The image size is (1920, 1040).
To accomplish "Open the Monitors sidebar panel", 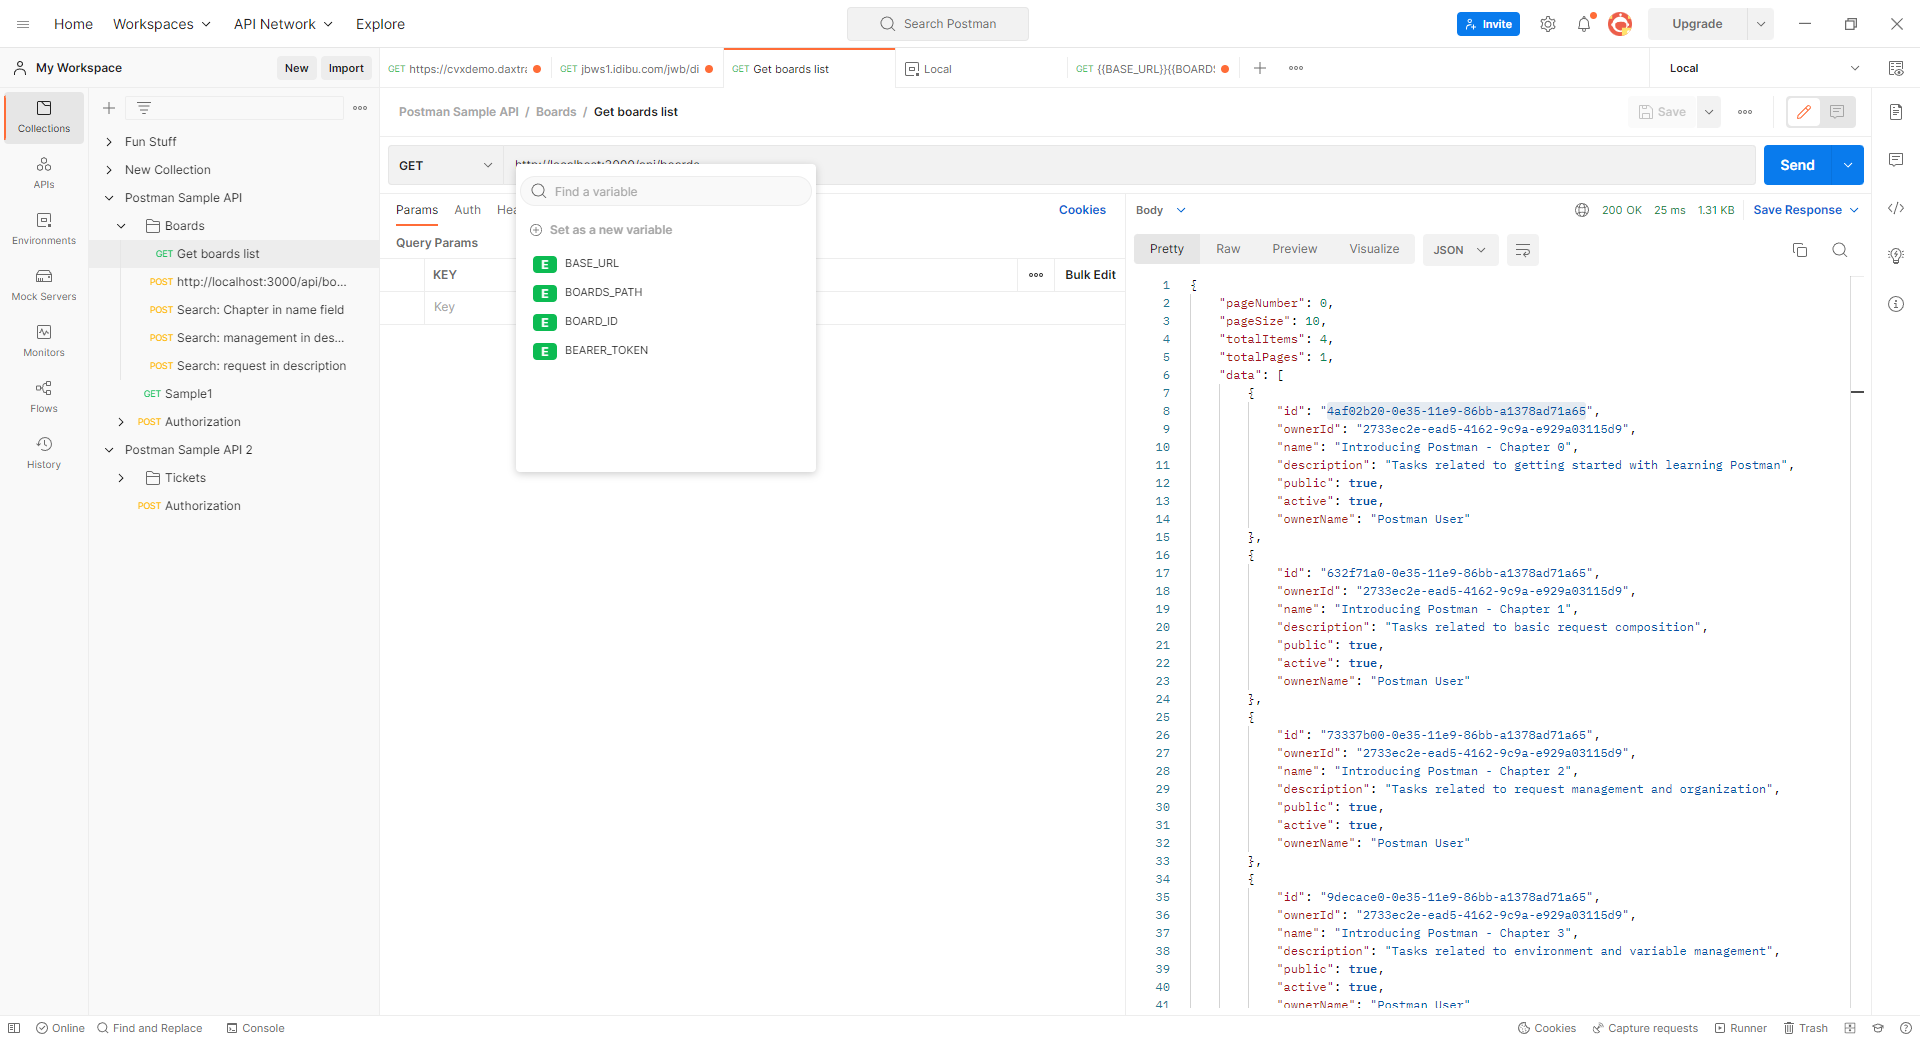I will tap(44, 341).
